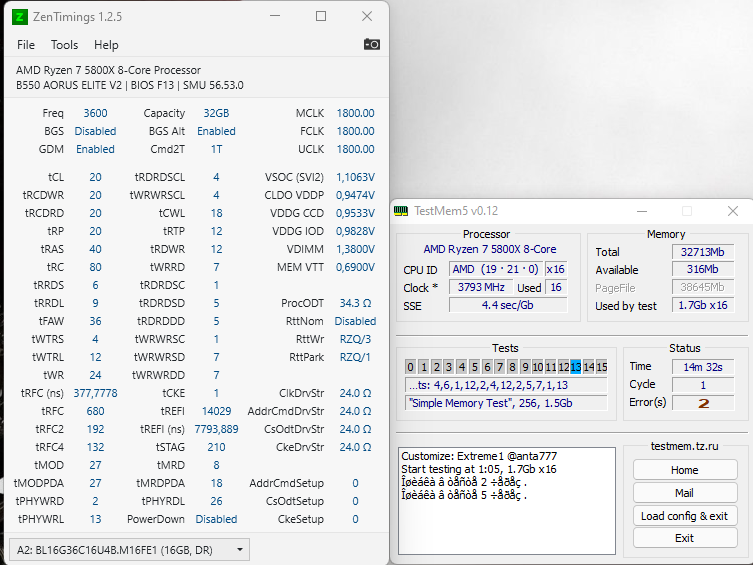Click B550 AORUS ELITE V2 BIOS line
Image resolution: width=753 pixels, height=565 pixels.
130,85
